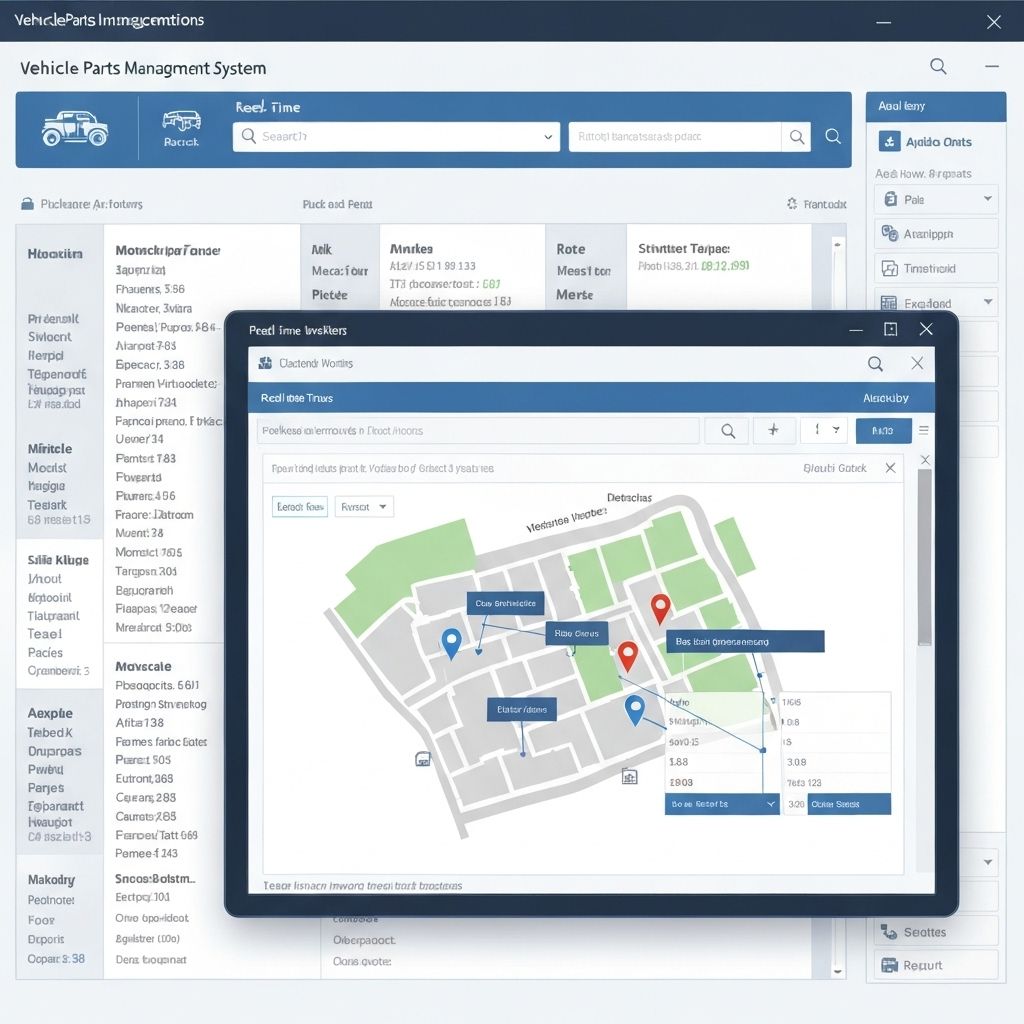
Task: Click the plus button in popup toolbar
Action: [x=772, y=431]
